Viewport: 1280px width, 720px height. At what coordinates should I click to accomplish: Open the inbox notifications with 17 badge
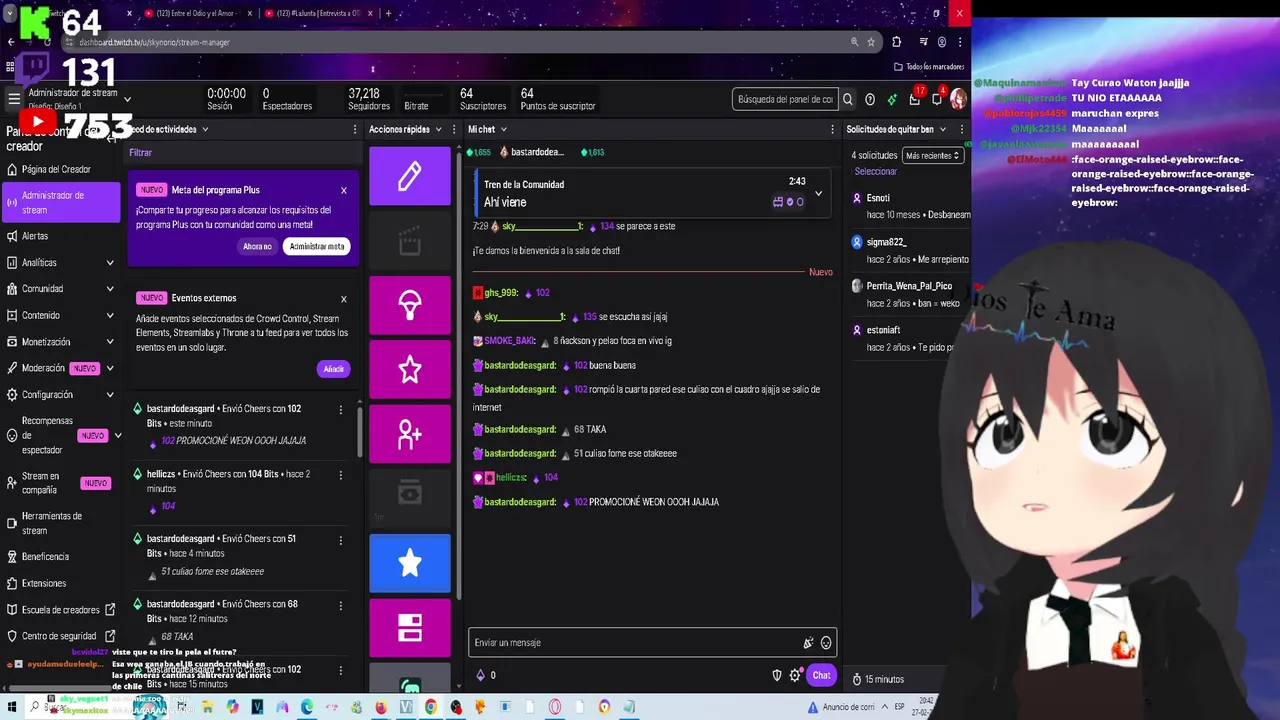tap(914, 99)
